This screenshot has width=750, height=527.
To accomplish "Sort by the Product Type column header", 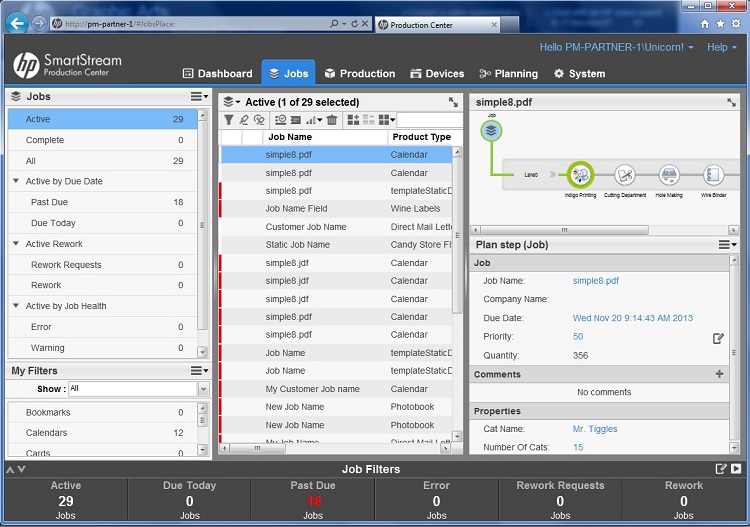I will click(421, 137).
